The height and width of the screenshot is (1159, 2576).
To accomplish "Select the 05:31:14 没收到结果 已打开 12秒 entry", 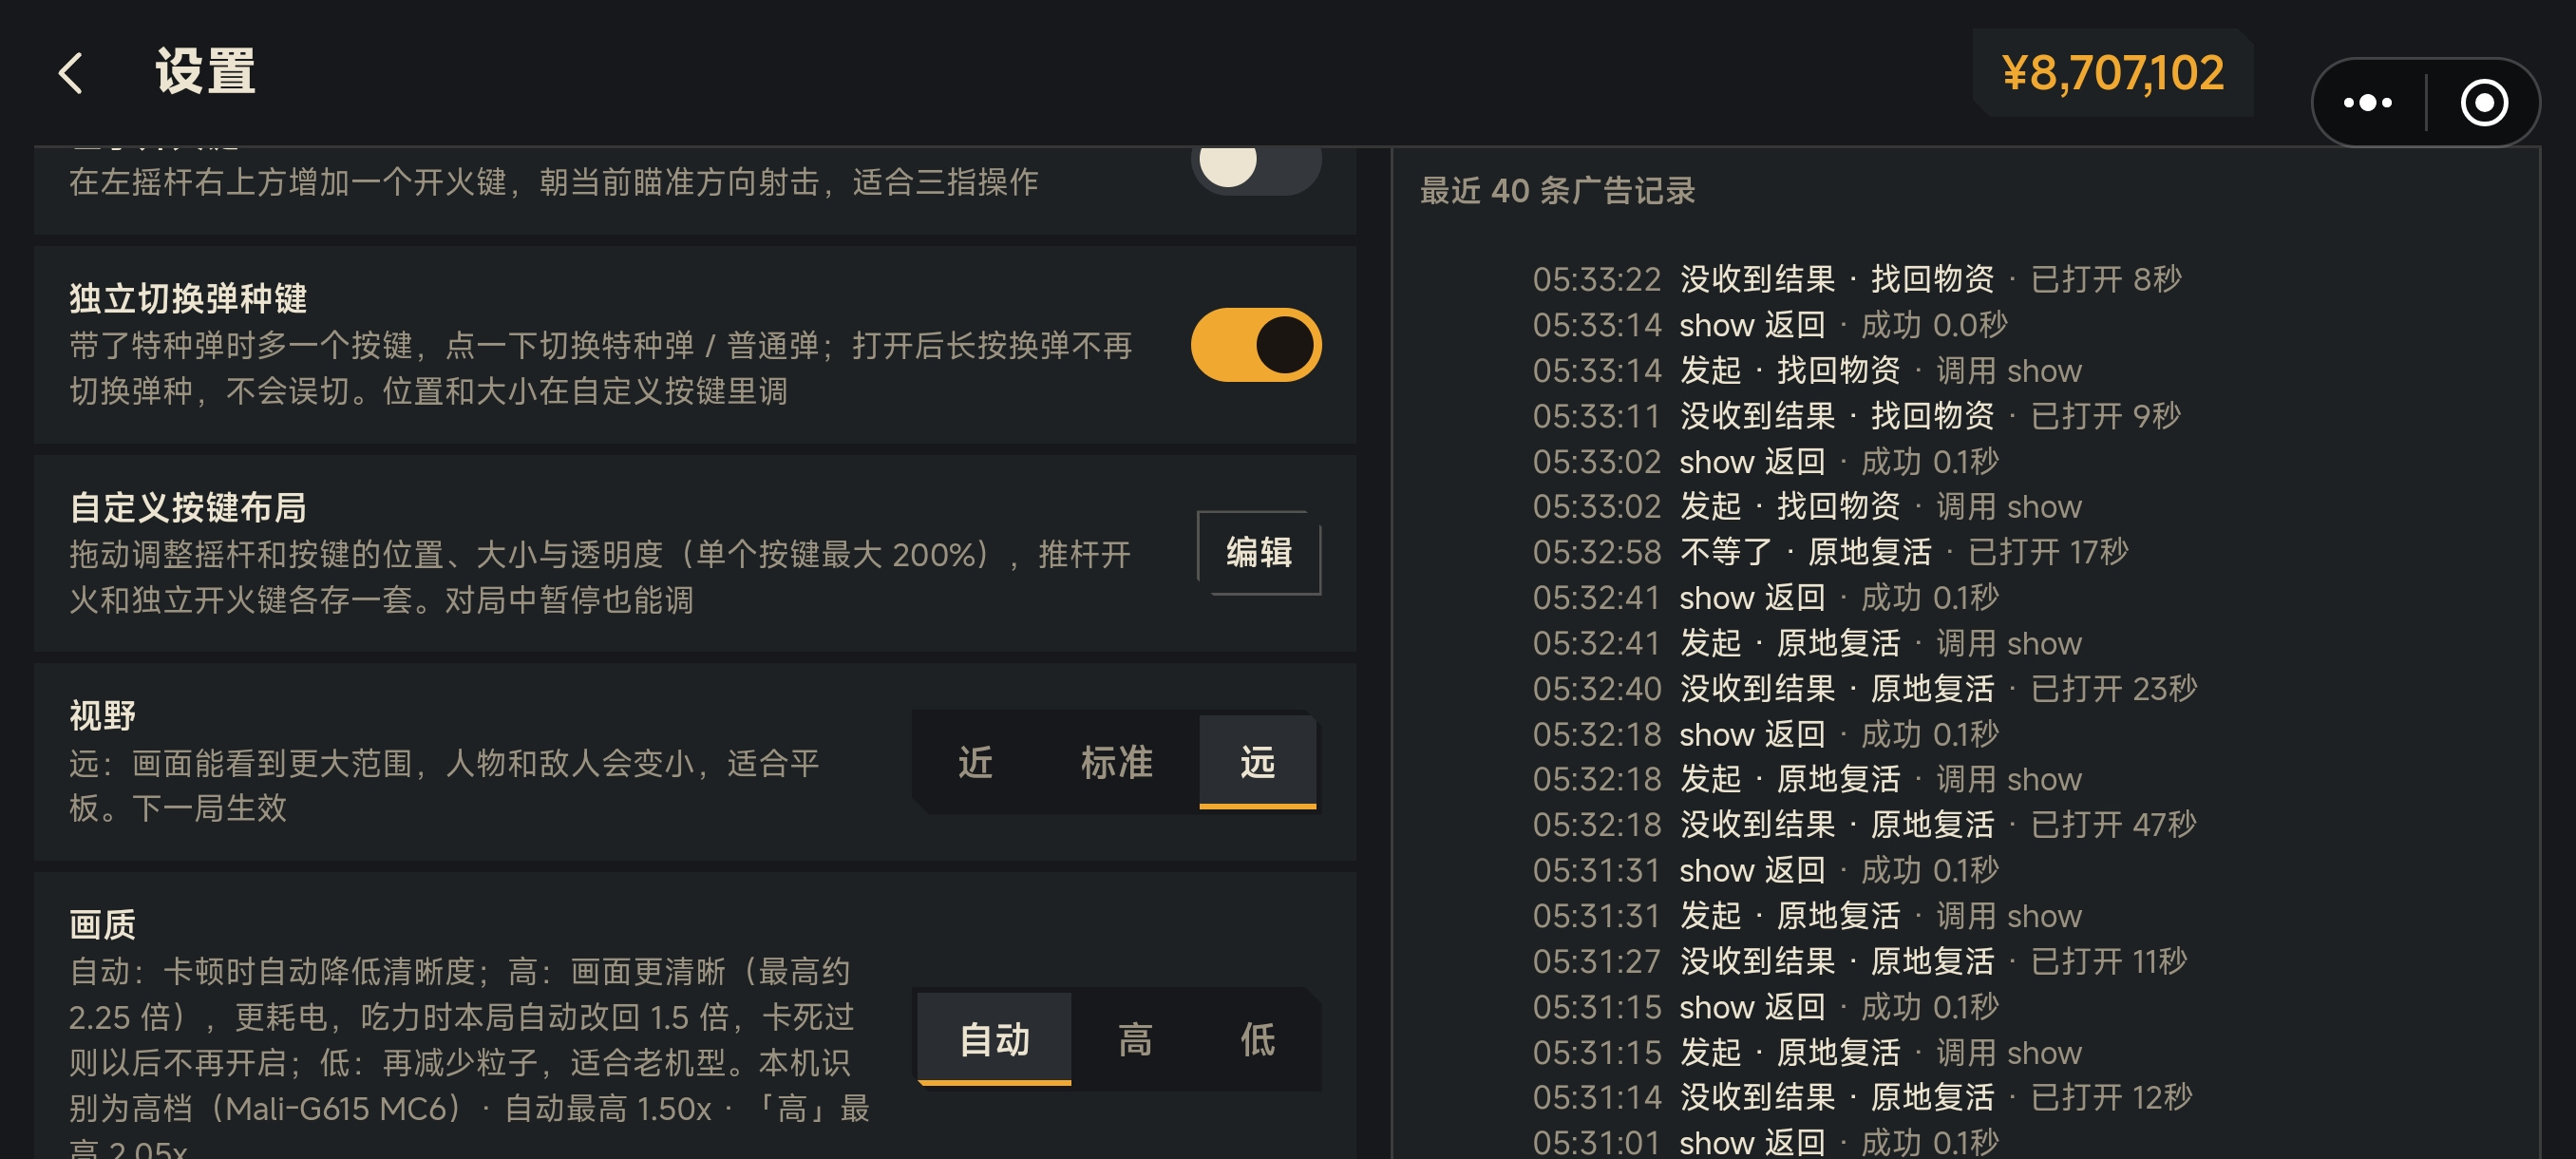I will click(x=1863, y=1098).
